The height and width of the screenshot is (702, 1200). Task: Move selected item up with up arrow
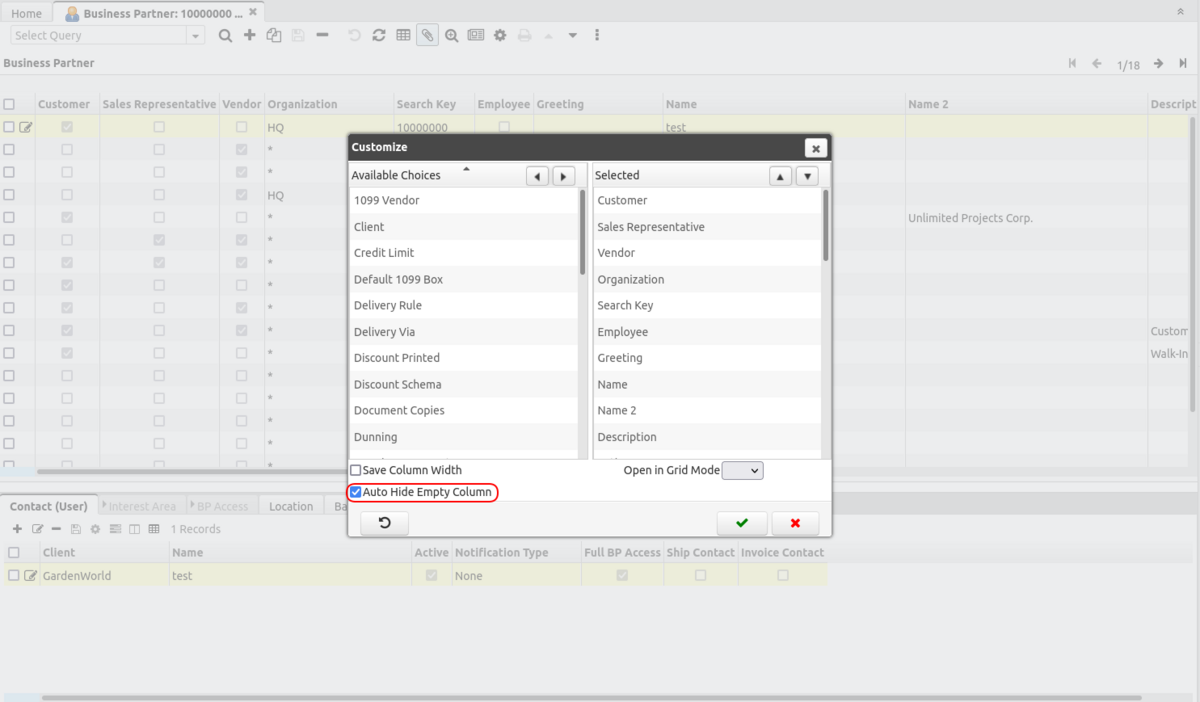coord(780,176)
